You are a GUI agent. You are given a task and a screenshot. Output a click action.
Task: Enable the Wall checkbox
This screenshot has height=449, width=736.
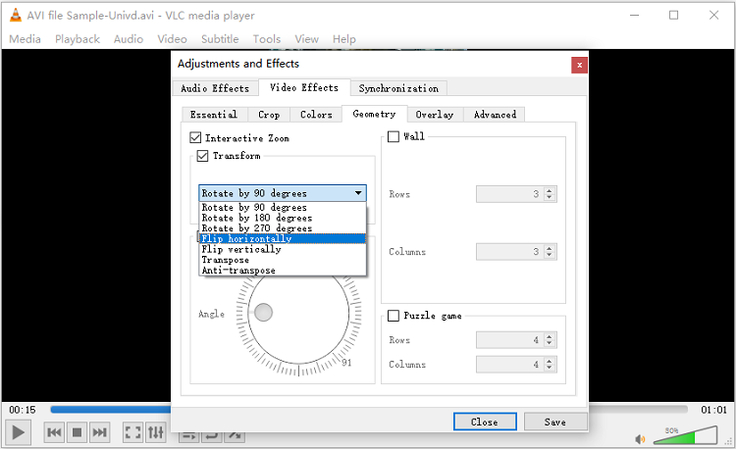393,137
